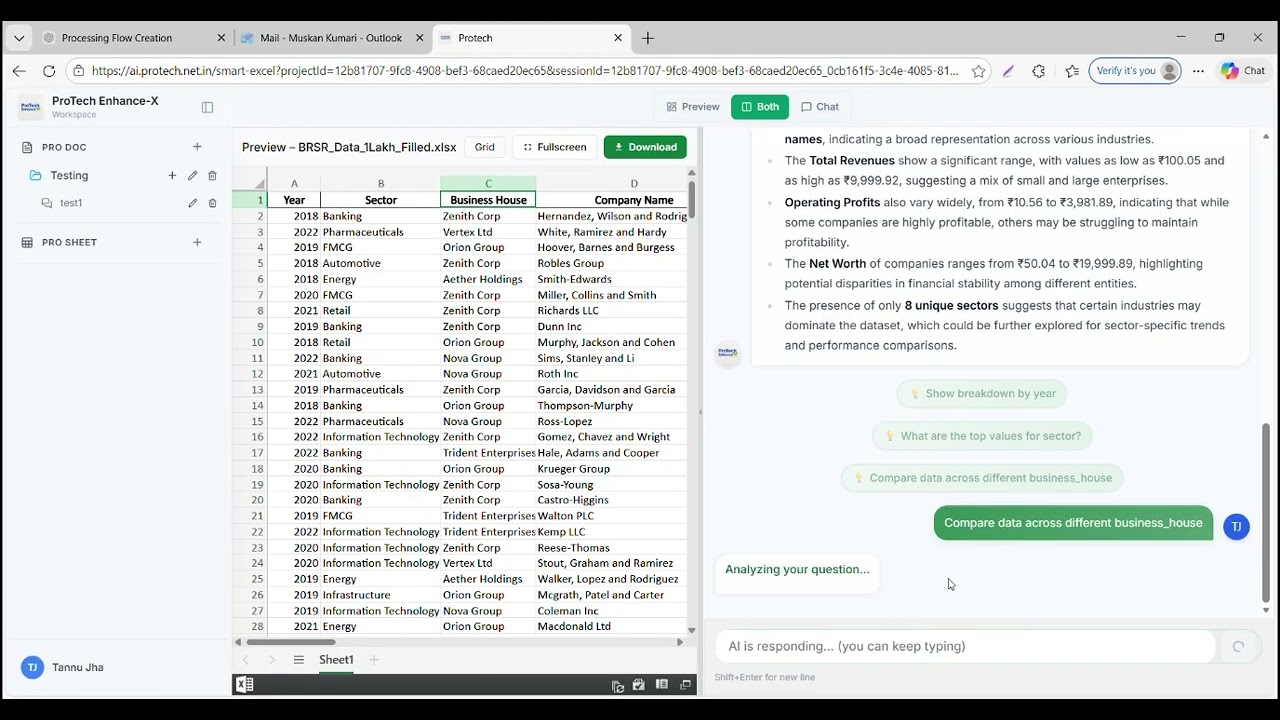Click the 'Compare data across different business_house' suggestion chip

tap(982, 478)
